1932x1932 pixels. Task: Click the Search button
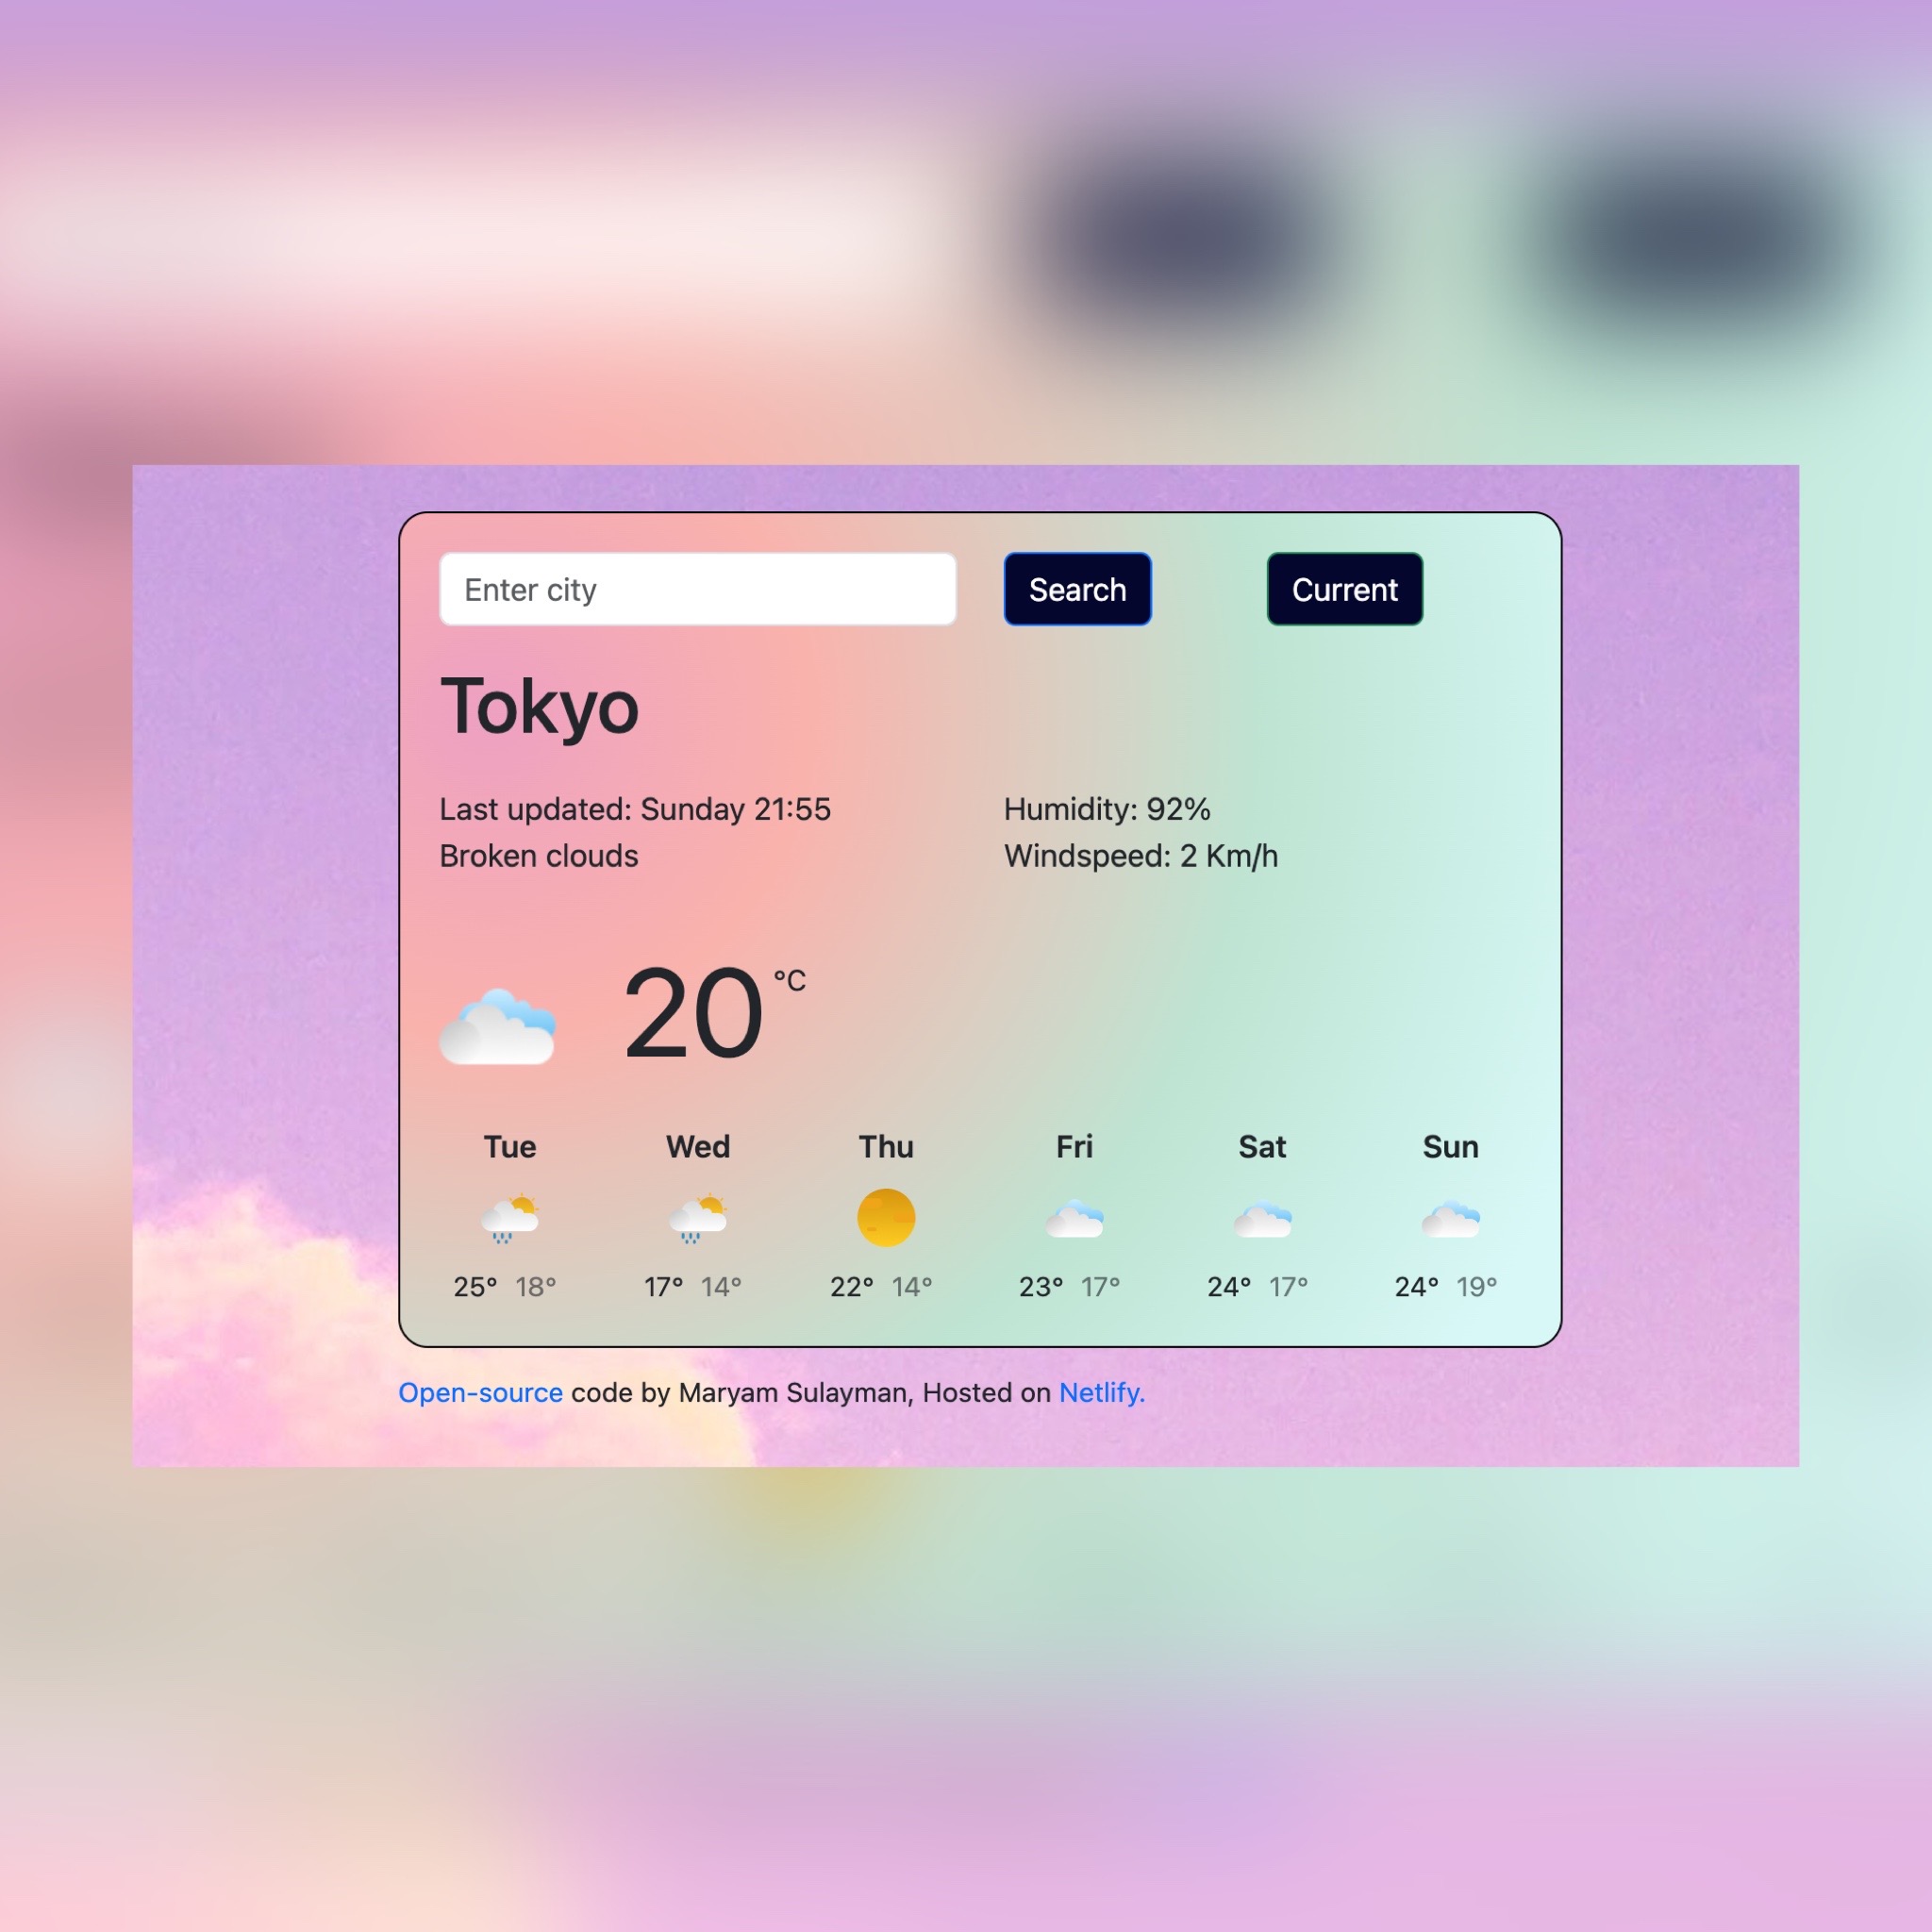pos(1077,590)
